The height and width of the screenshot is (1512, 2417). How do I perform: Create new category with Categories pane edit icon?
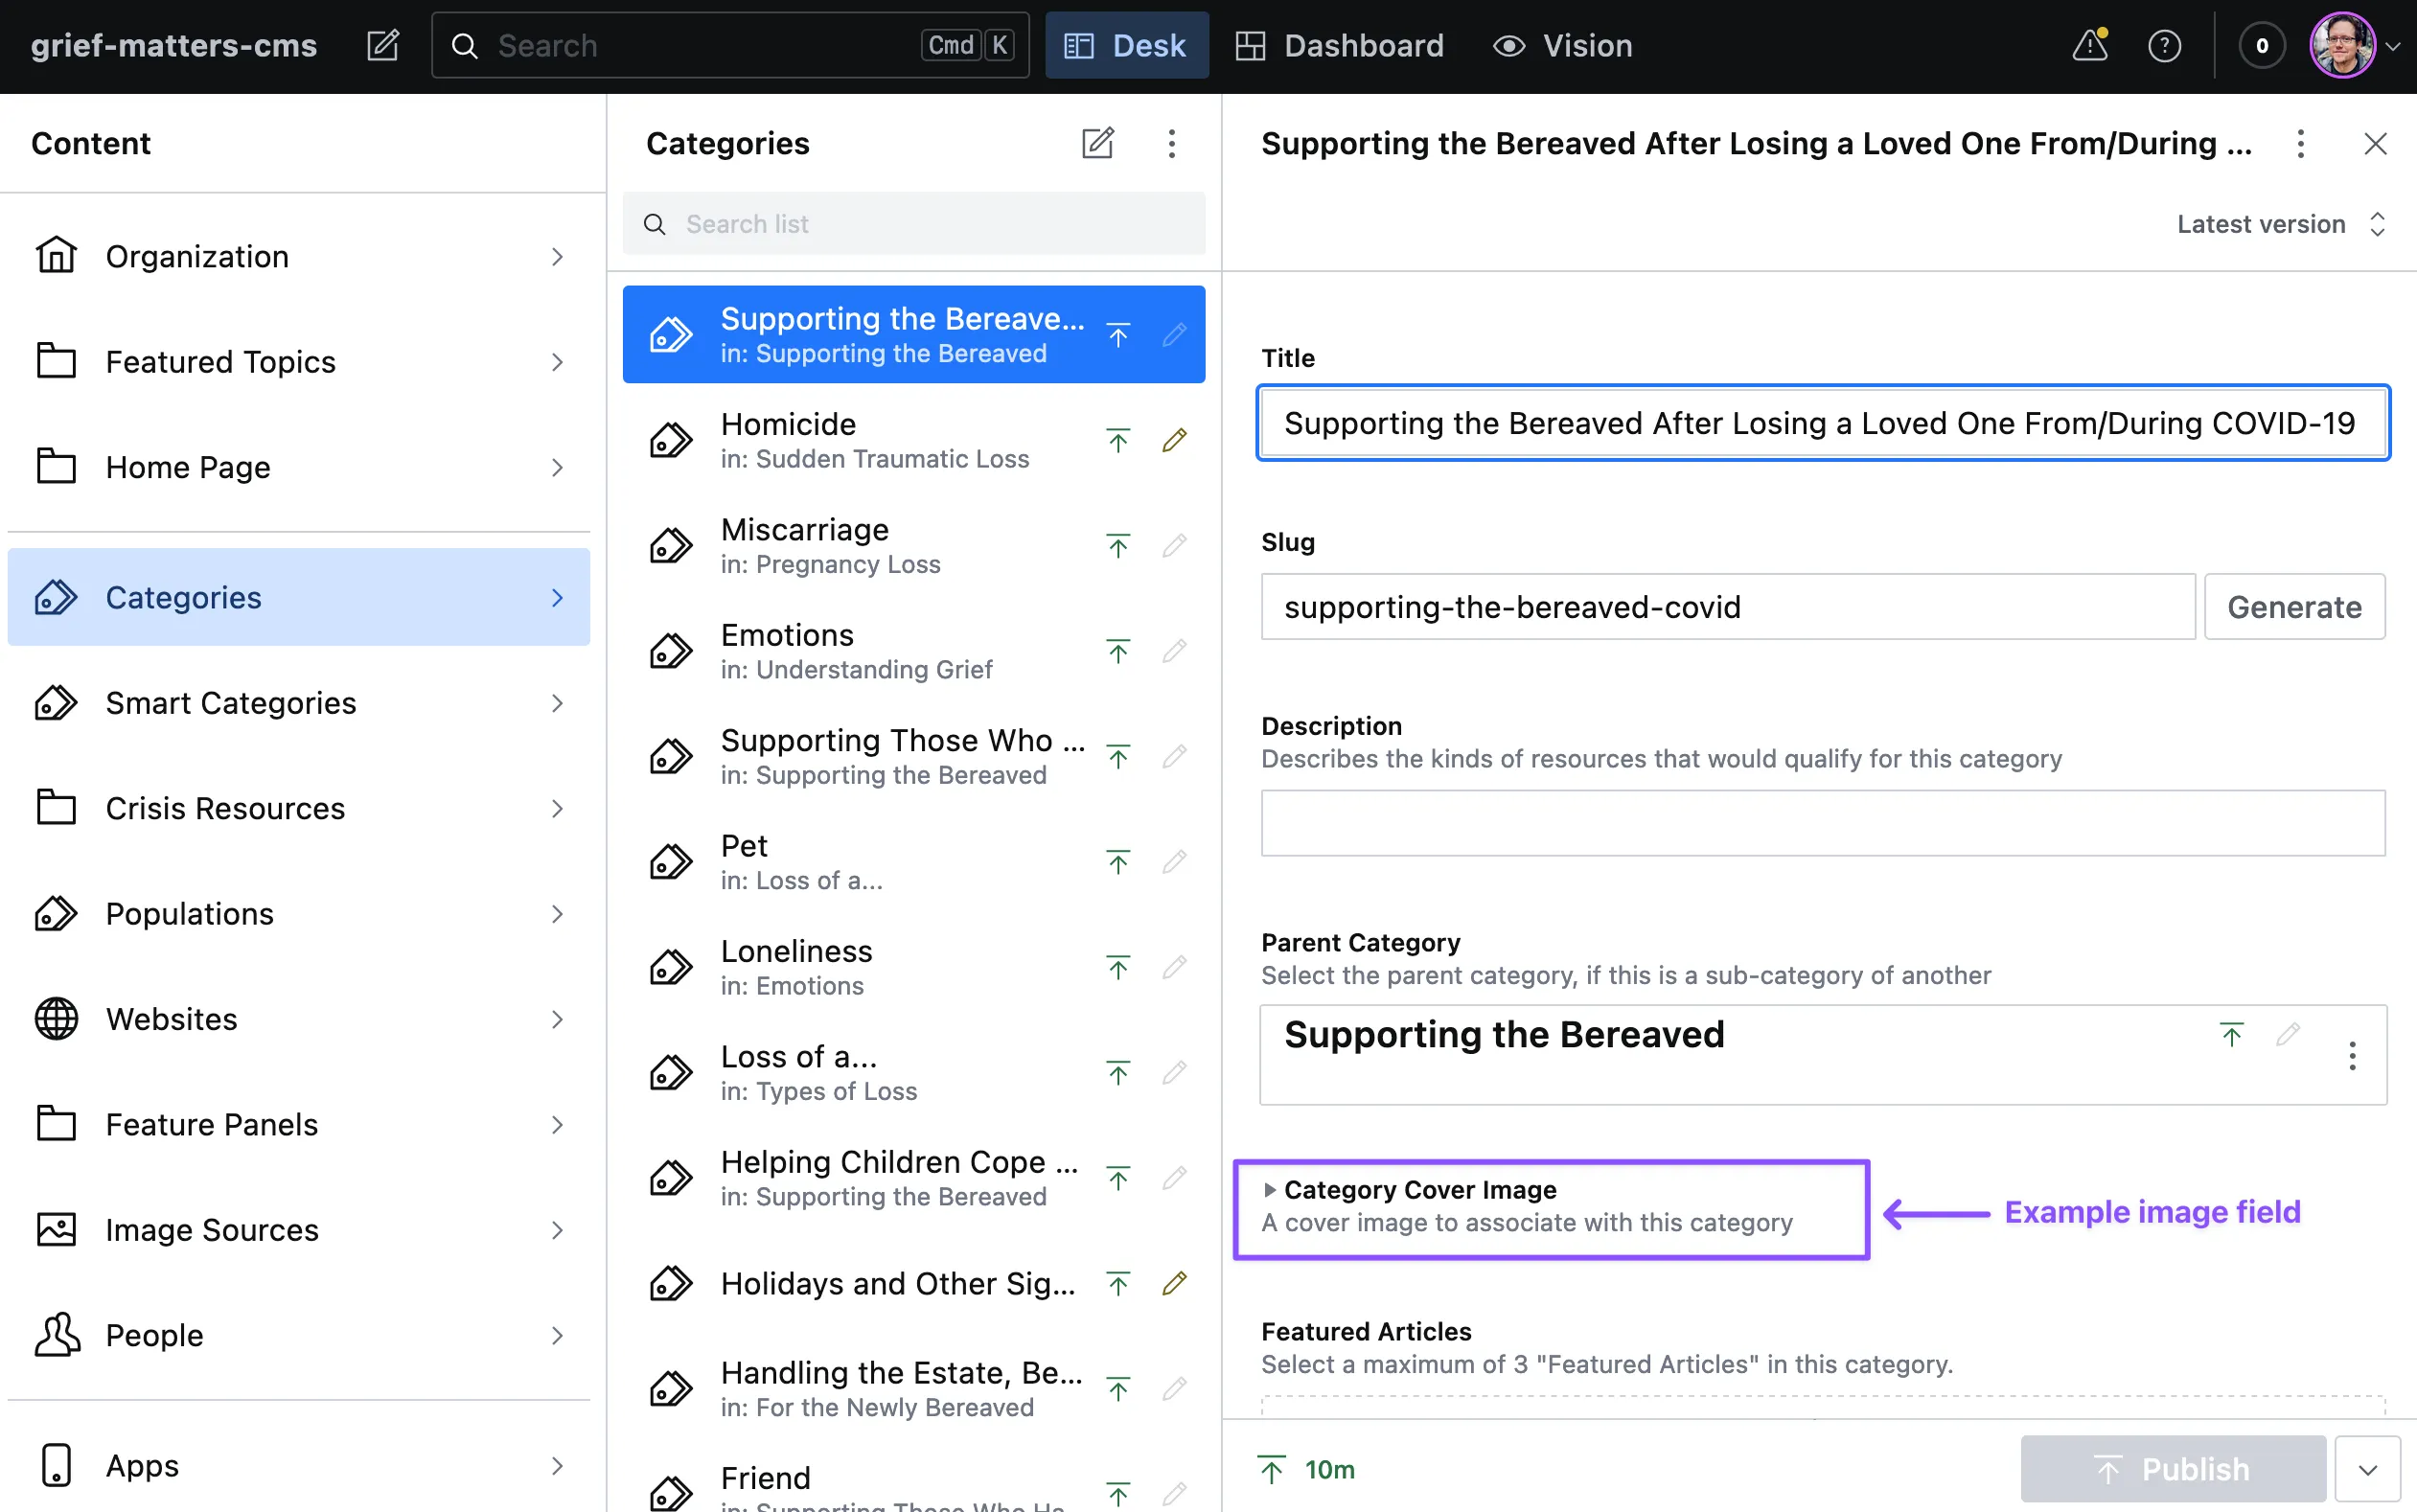point(1097,143)
